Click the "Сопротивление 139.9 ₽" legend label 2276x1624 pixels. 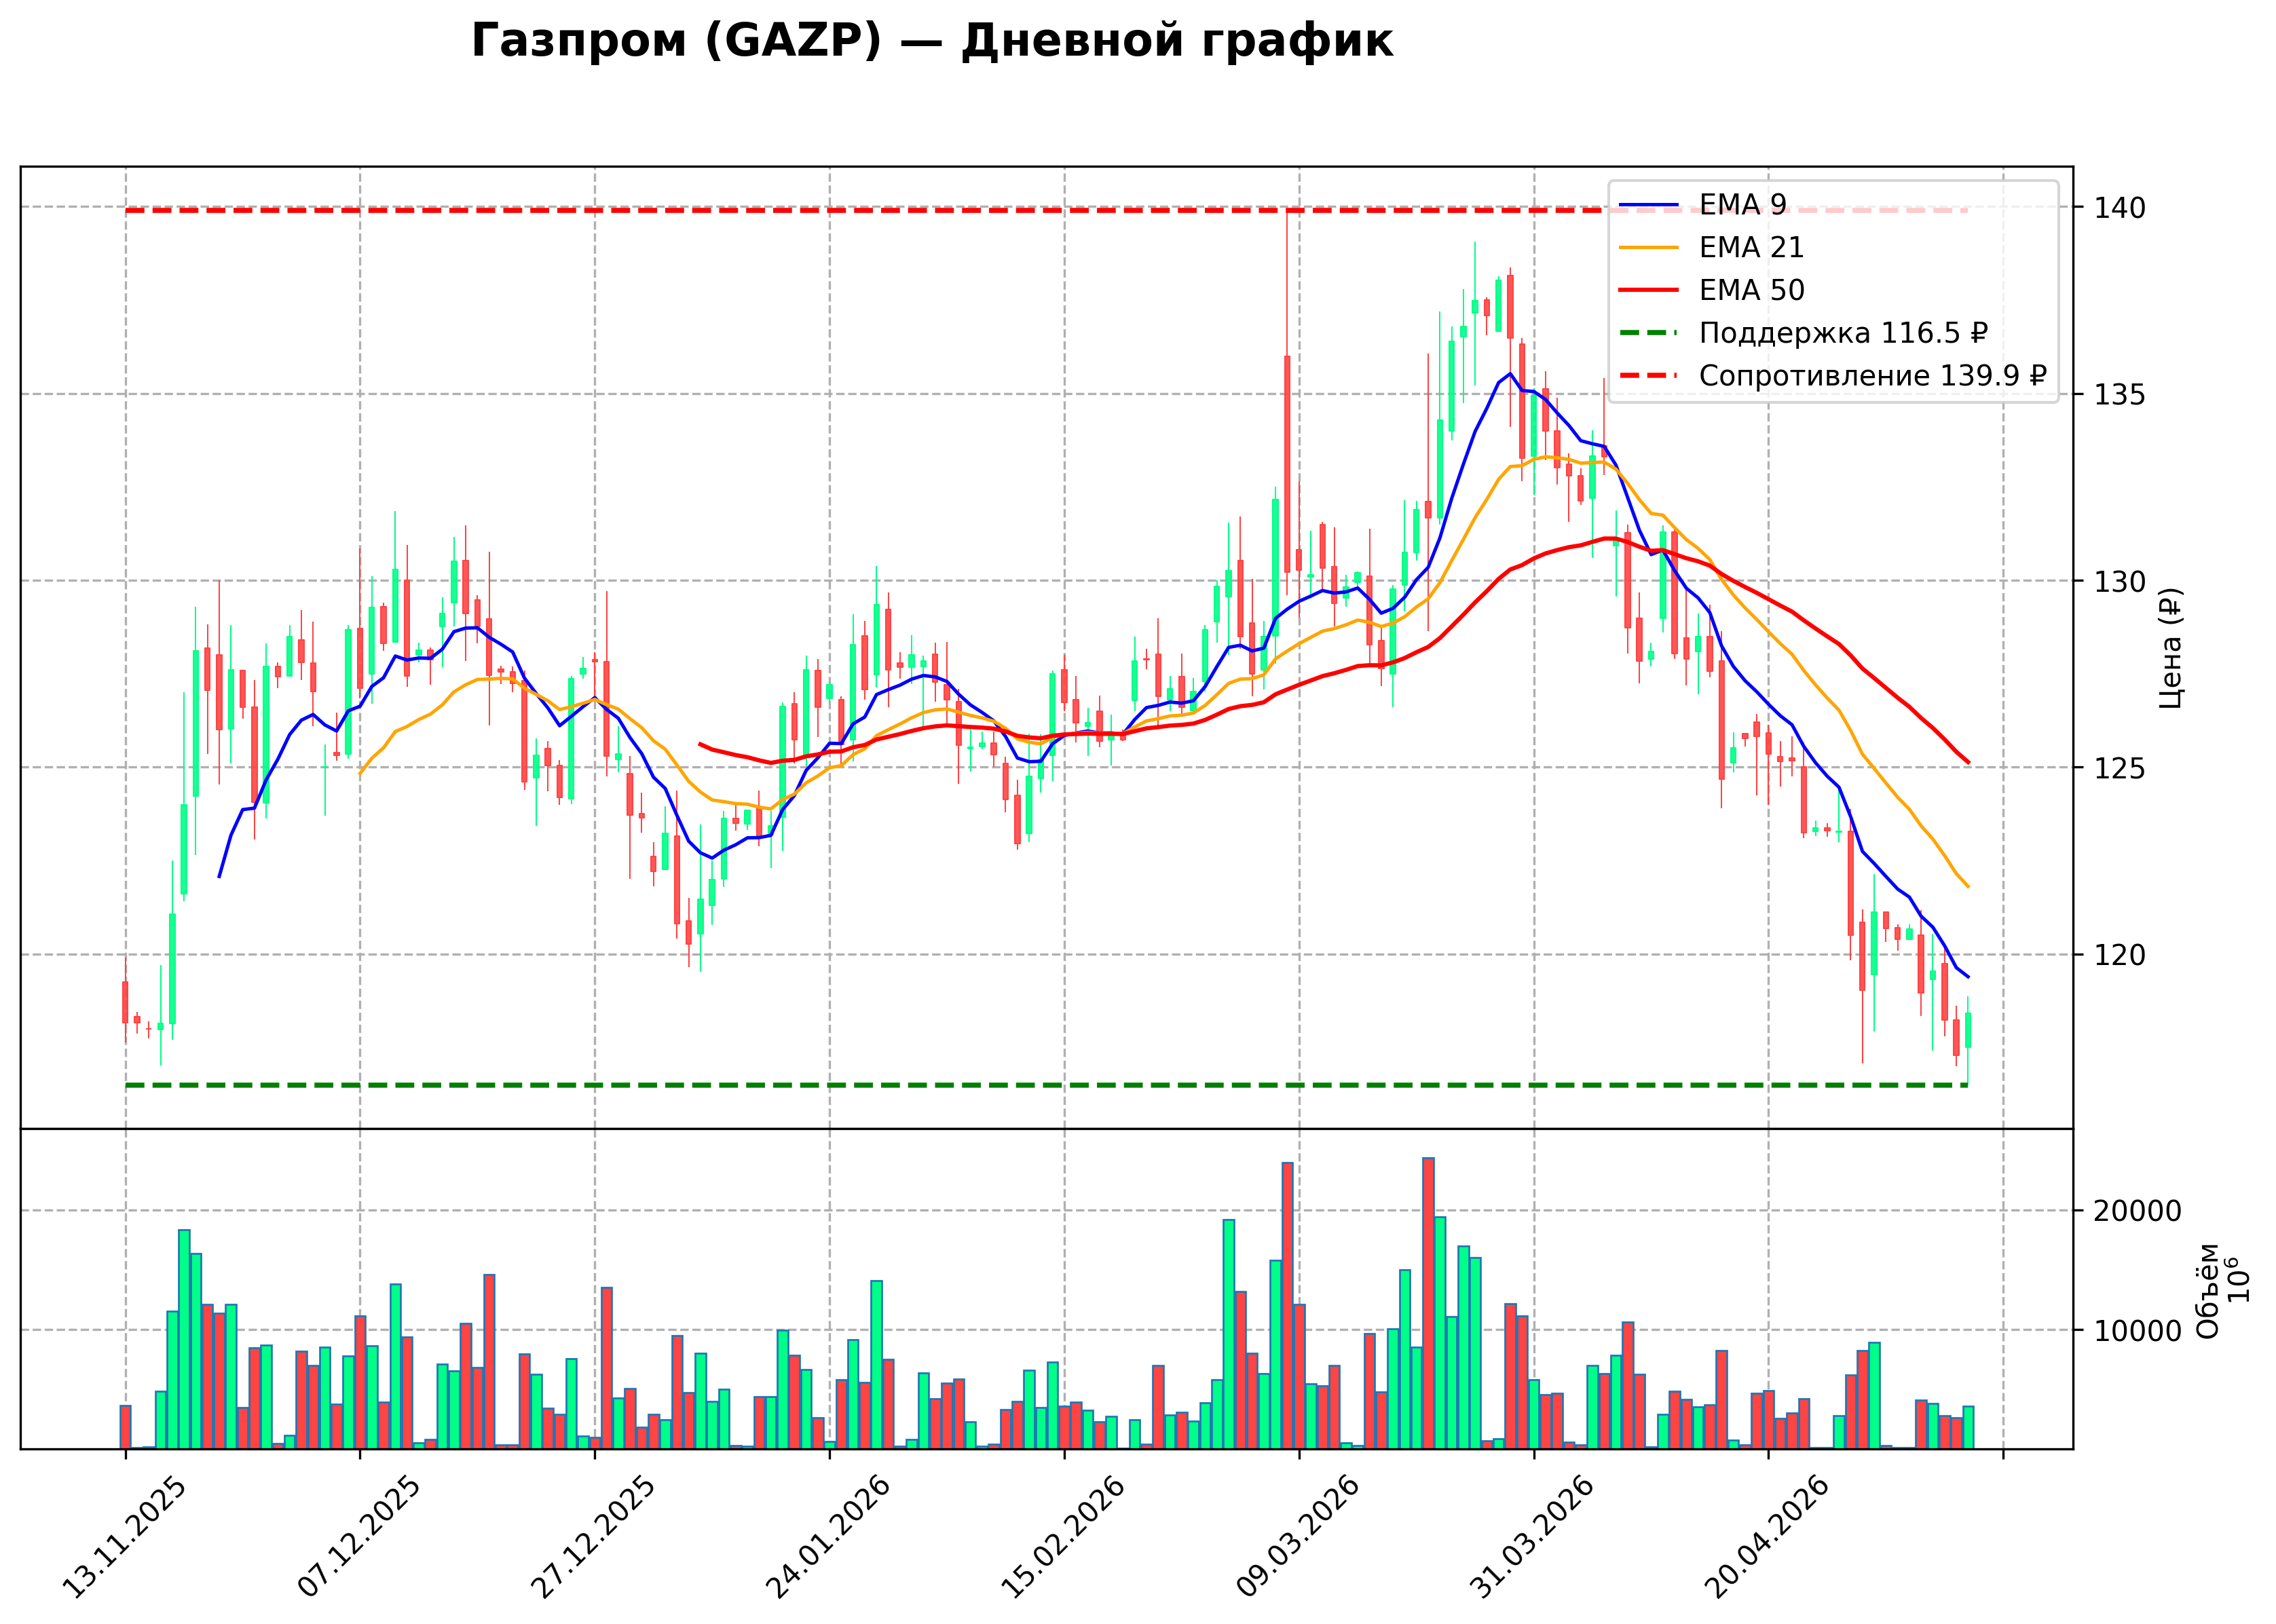coord(1873,376)
